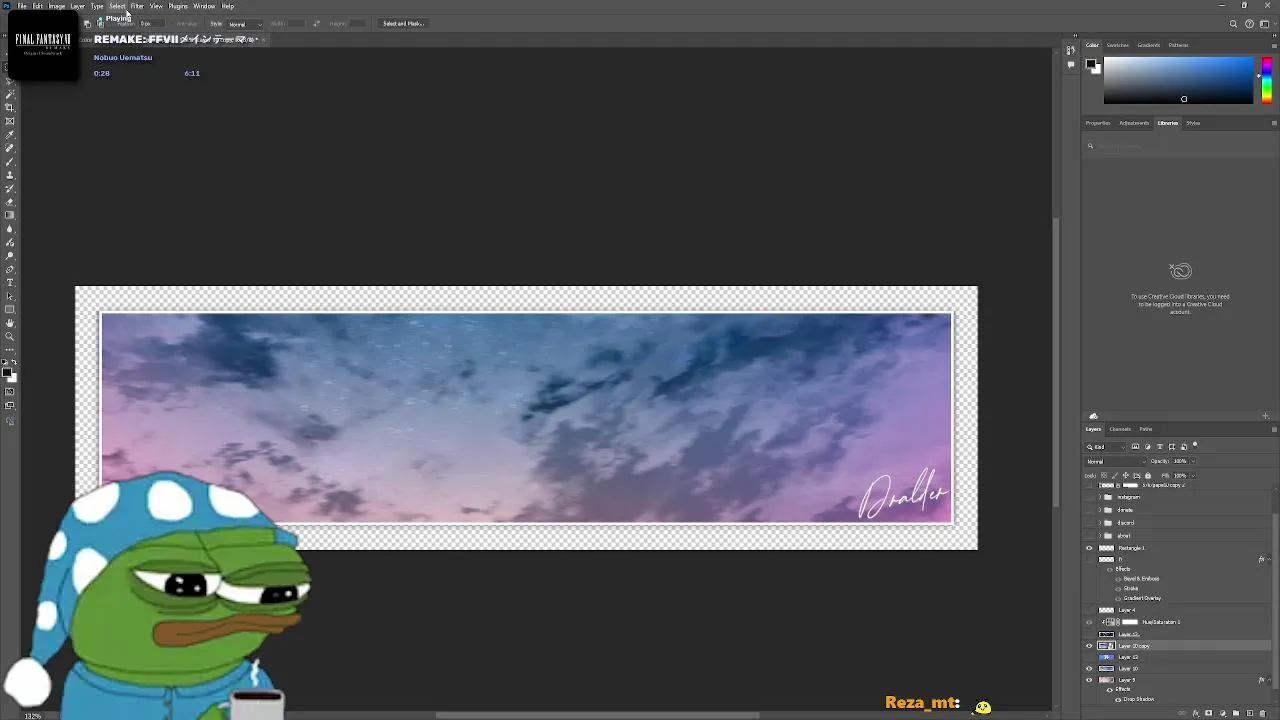Open the Edit Toolbar ellipsis
The height and width of the screenshot is (720, 1280).
10,350
